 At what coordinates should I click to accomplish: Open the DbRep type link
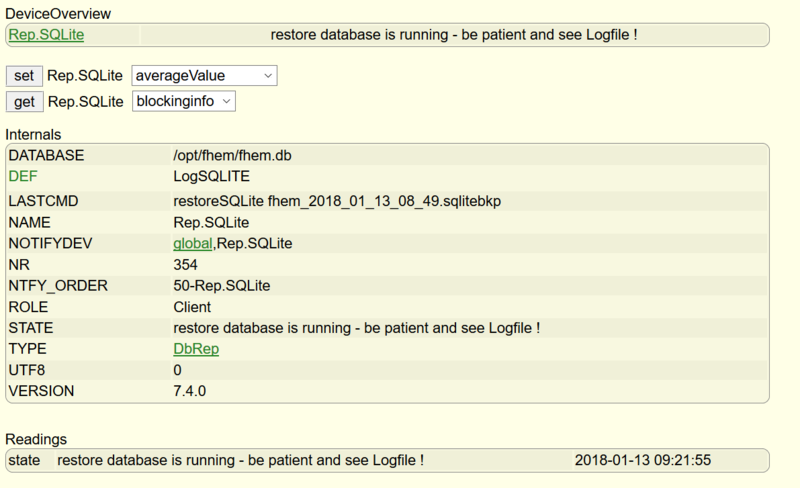click(x=196, y=349)
